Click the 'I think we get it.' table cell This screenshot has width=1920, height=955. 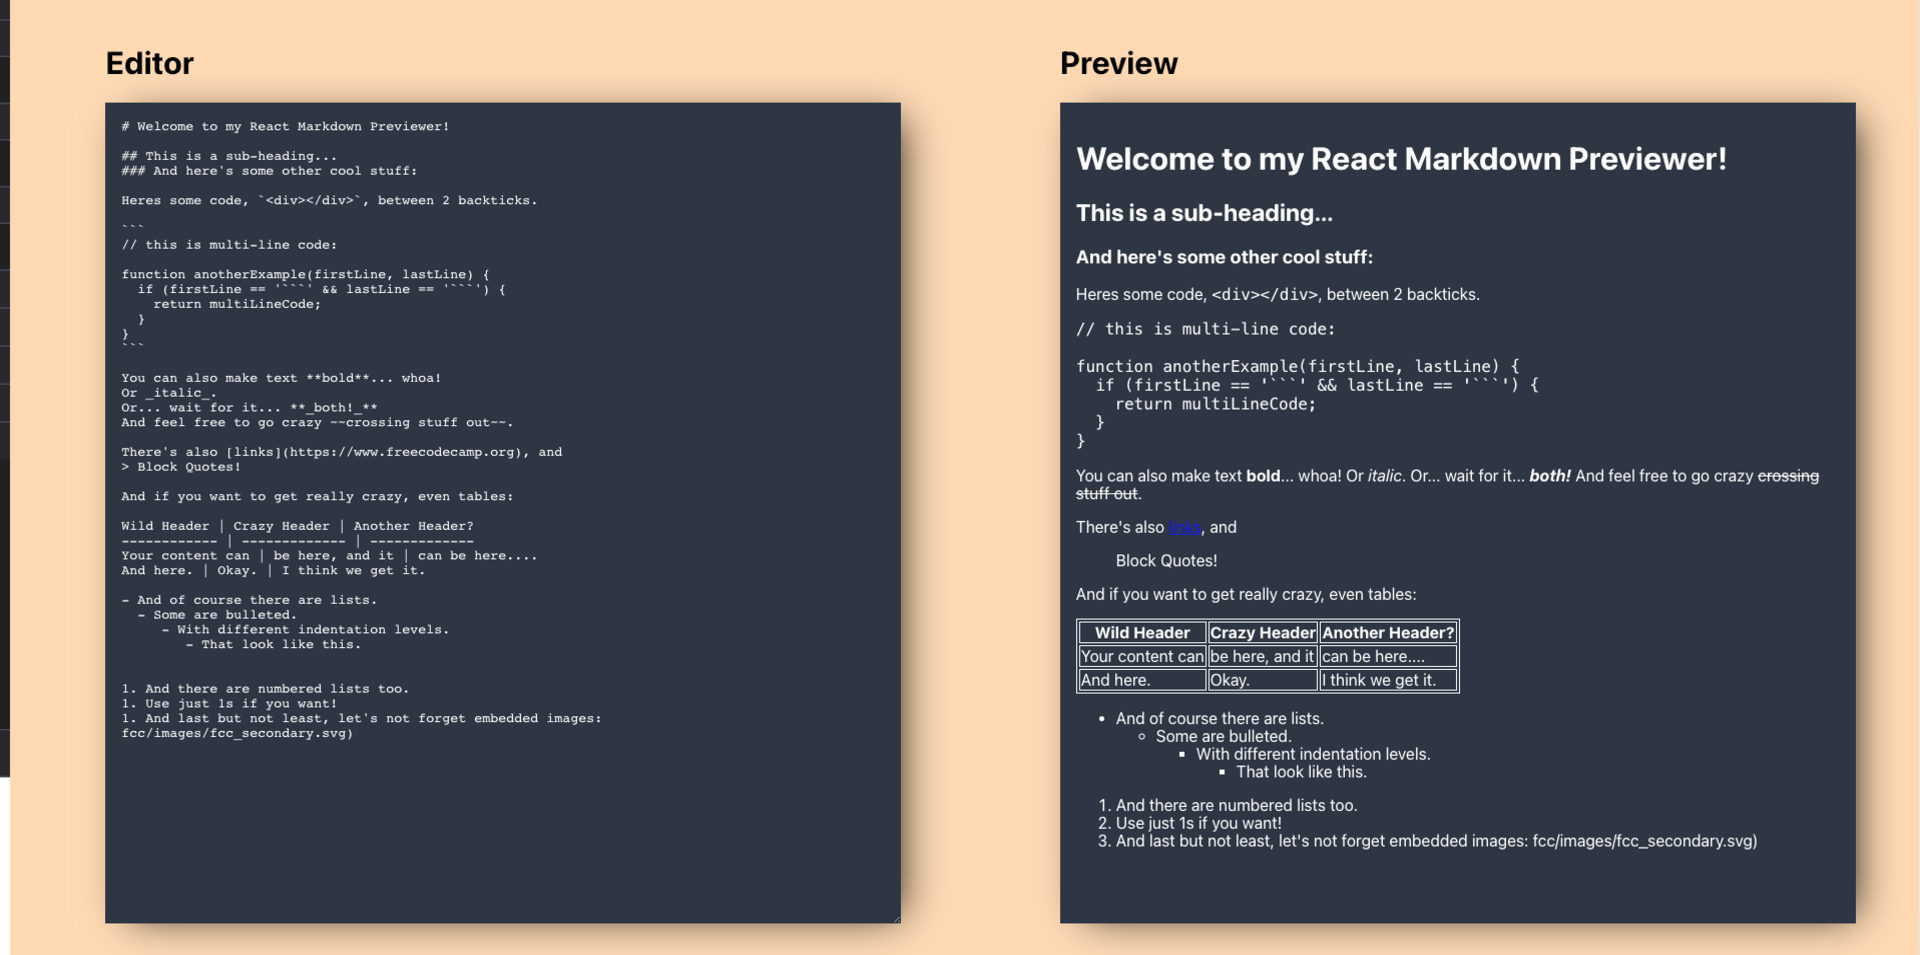point(1388,680)
